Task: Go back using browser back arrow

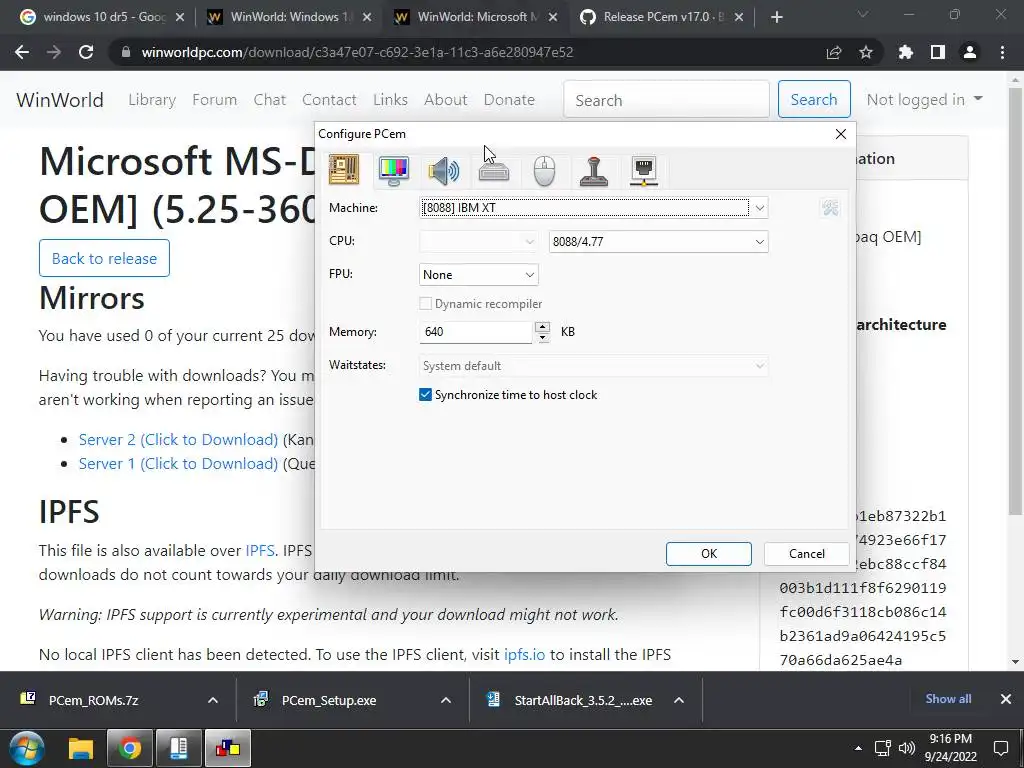Action: 22,52
